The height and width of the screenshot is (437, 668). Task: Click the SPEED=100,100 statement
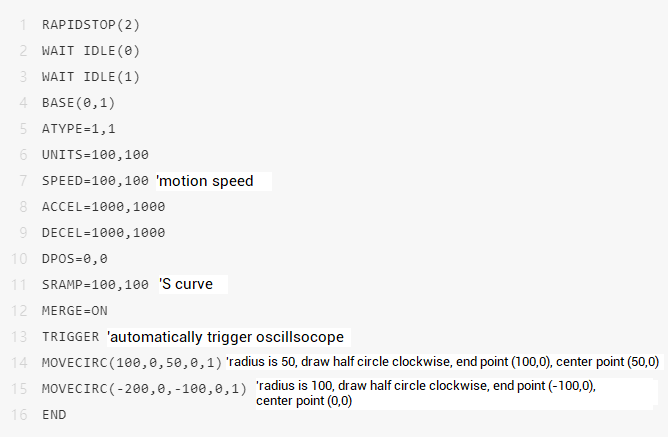pos(95,180)
